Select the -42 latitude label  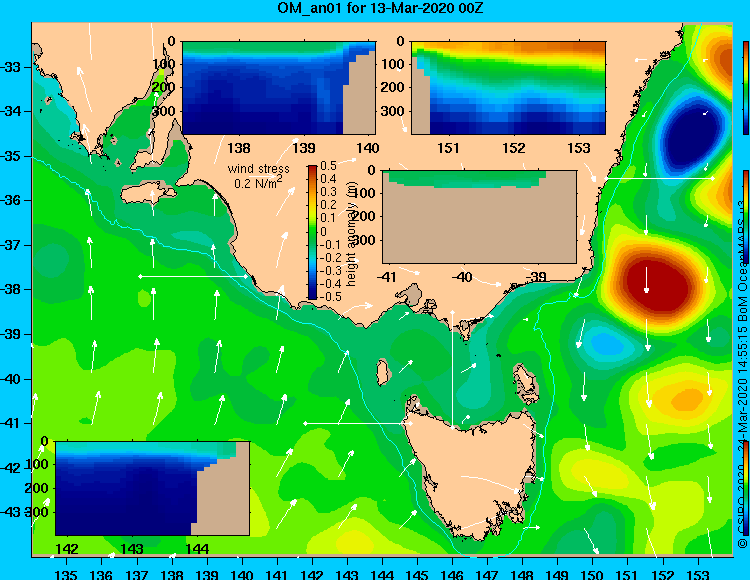coord(11,468)
